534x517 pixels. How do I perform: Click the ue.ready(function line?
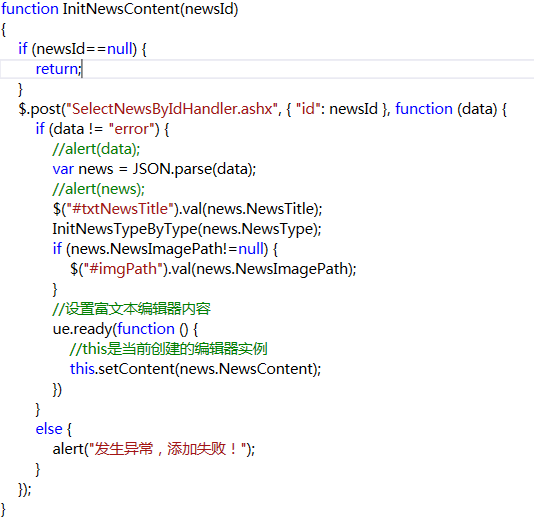[x=125, y=329]
